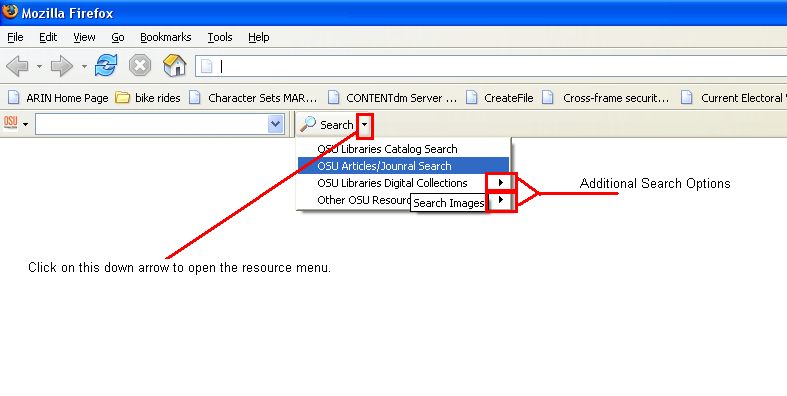Open the CONTENTdm Server bookmark

[x=392, y=98]
